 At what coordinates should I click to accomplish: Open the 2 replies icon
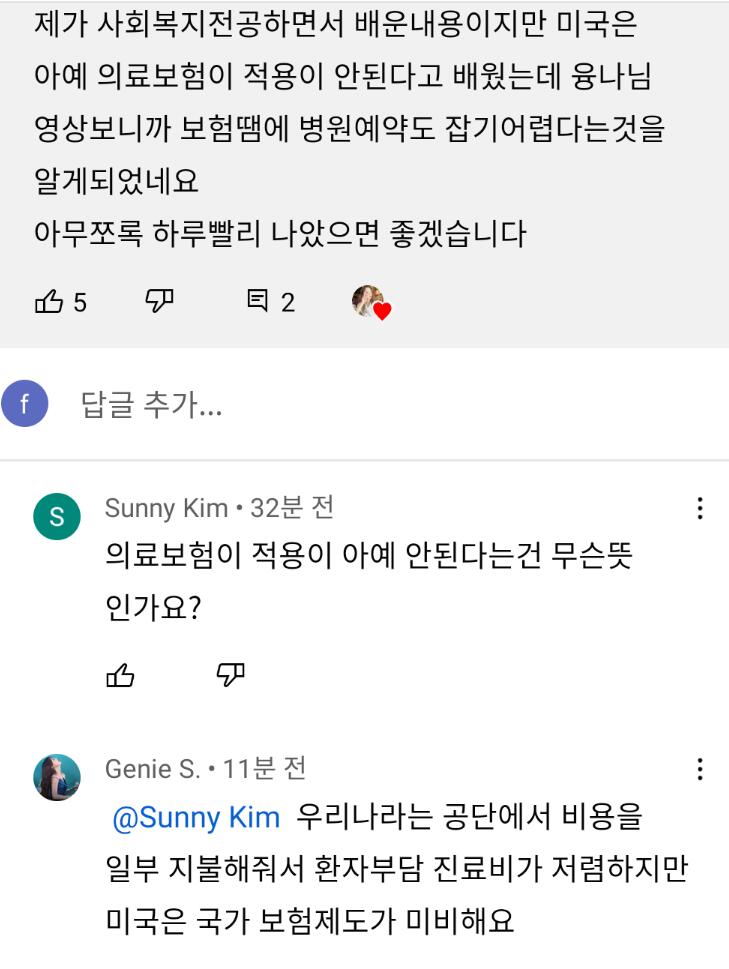point(257,302)
